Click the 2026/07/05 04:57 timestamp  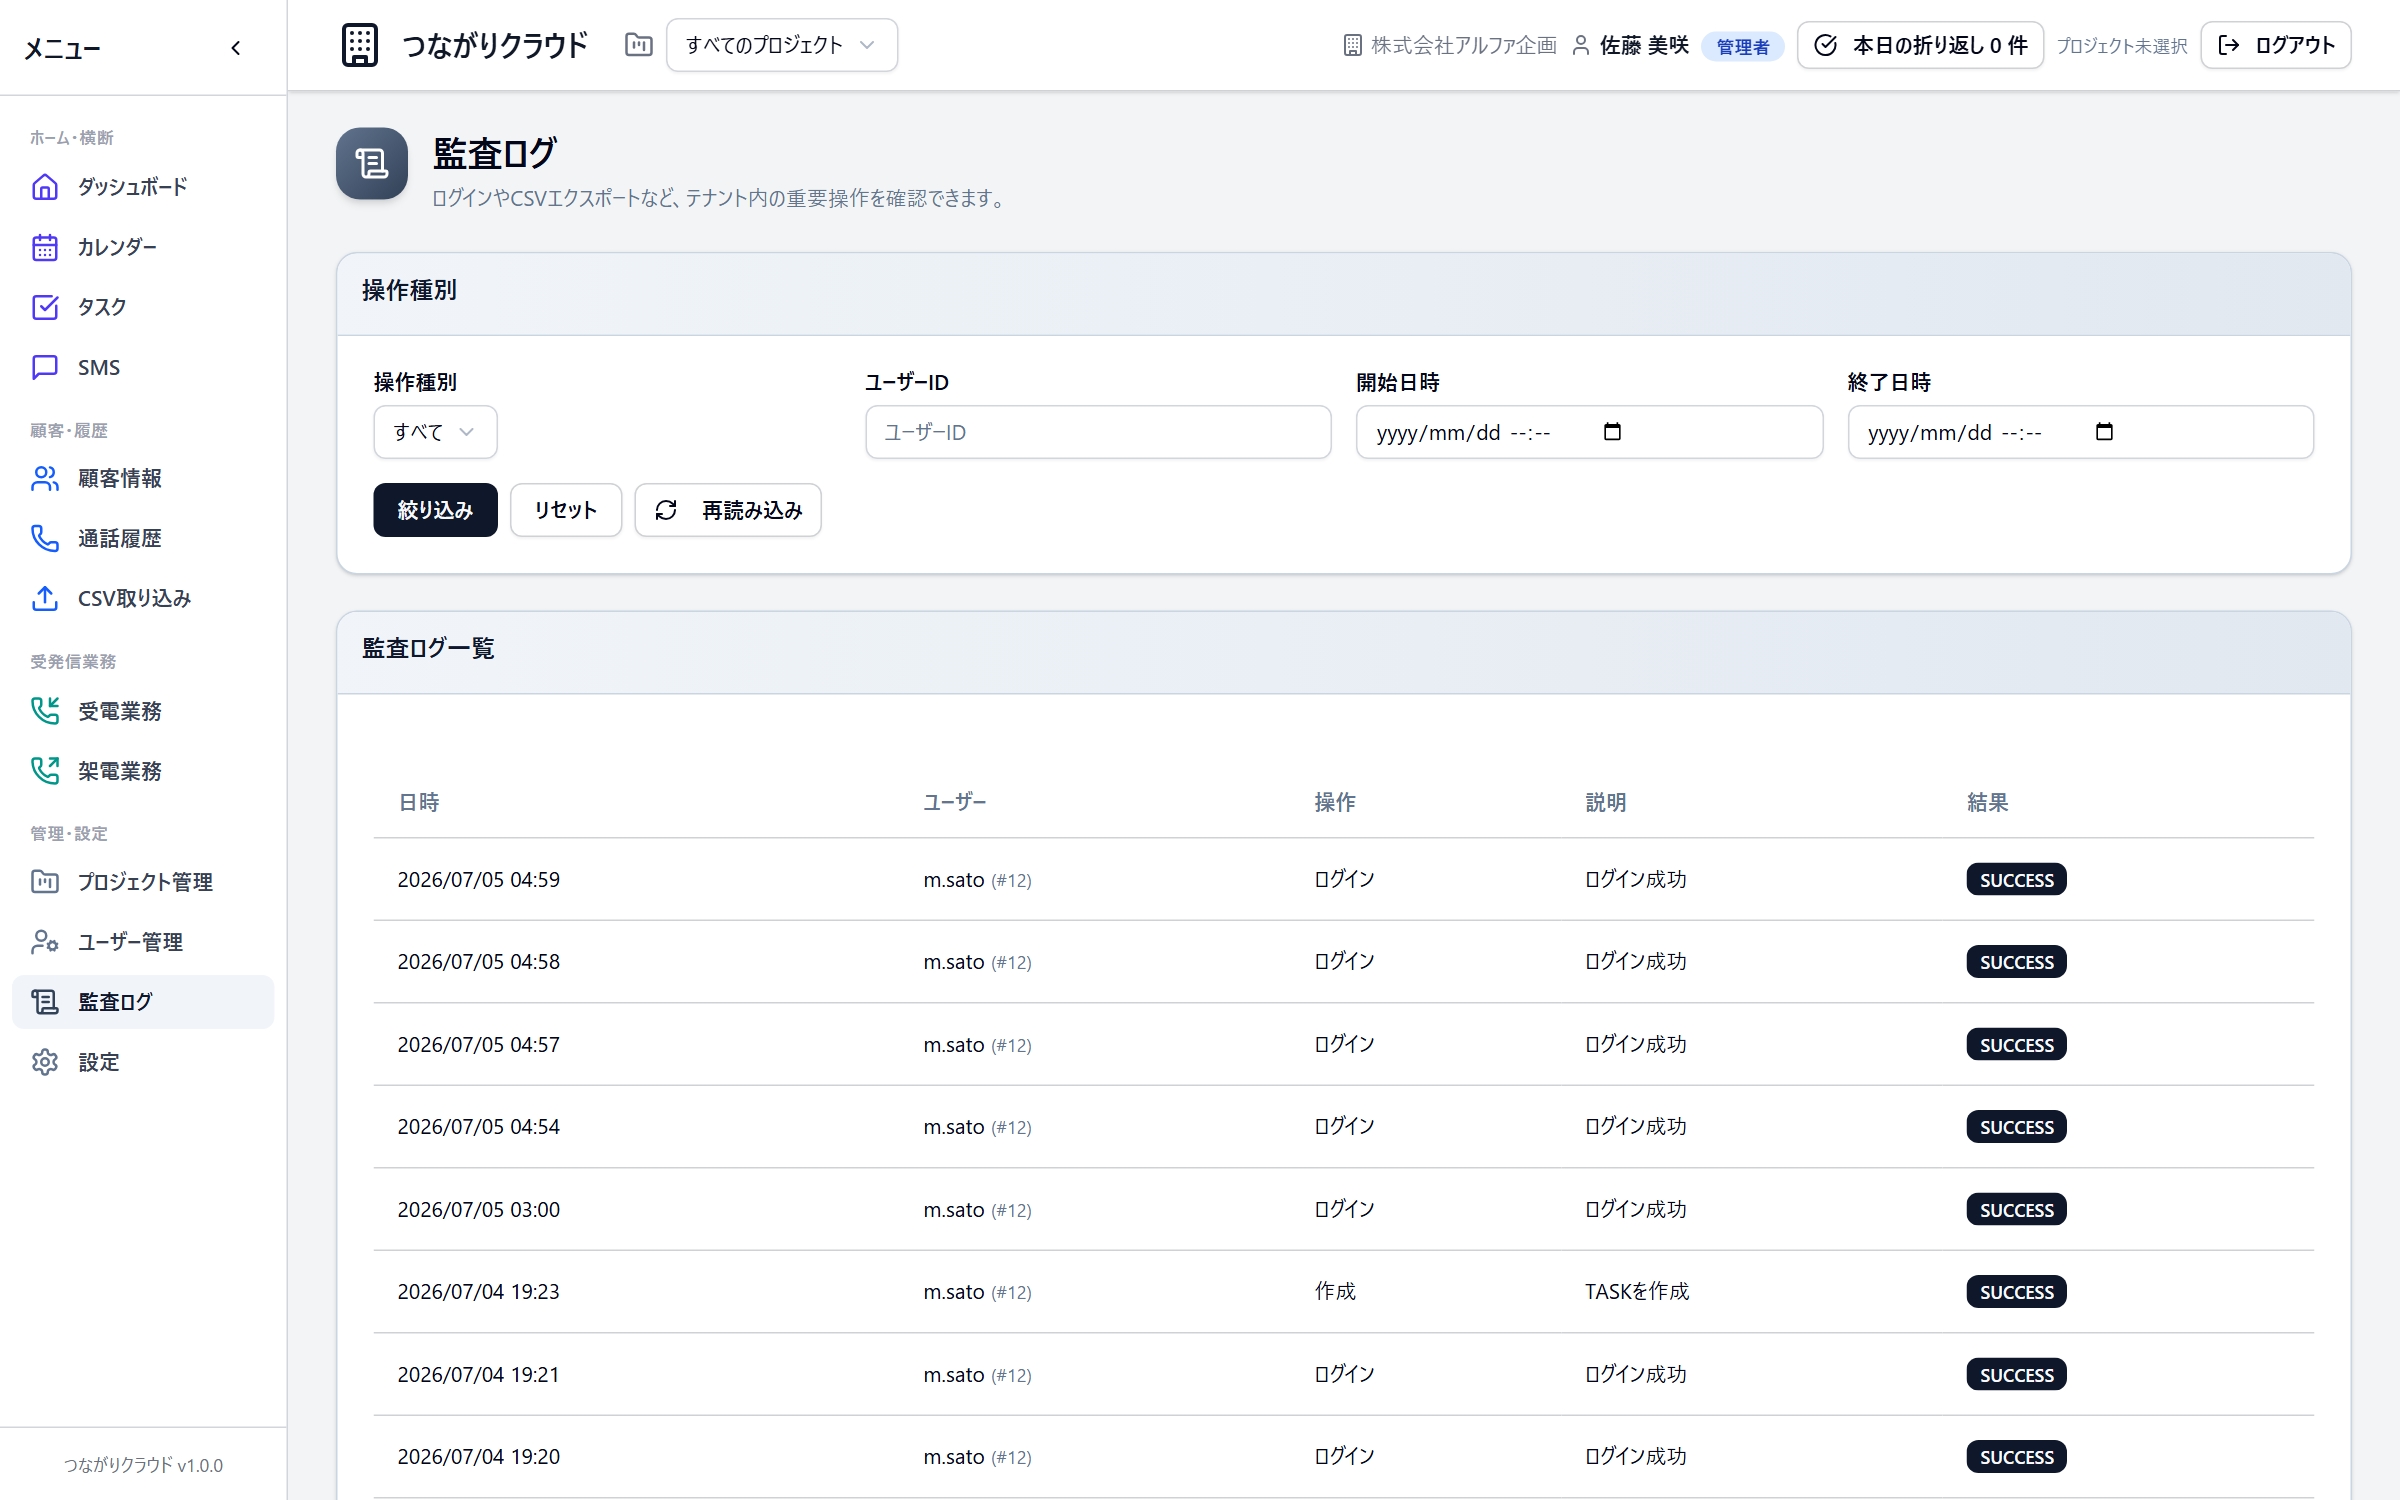[479, 1045]
